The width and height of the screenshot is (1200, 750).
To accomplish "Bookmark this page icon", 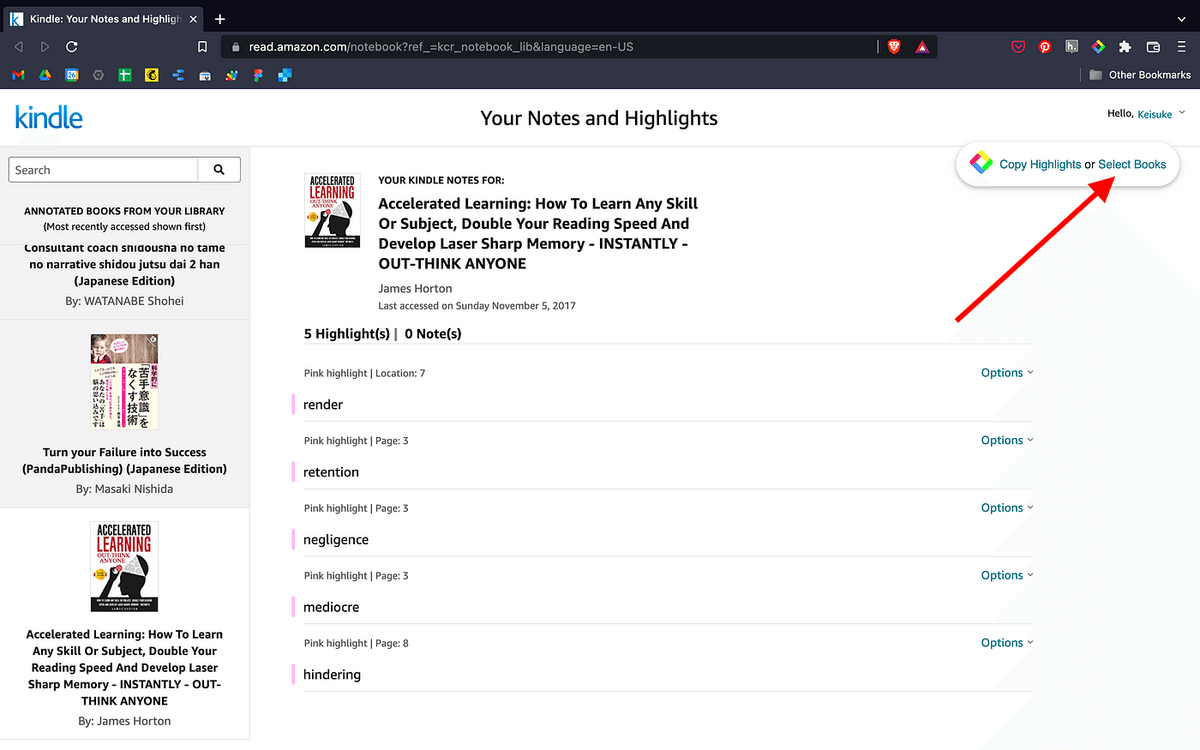I will (203, 47).
